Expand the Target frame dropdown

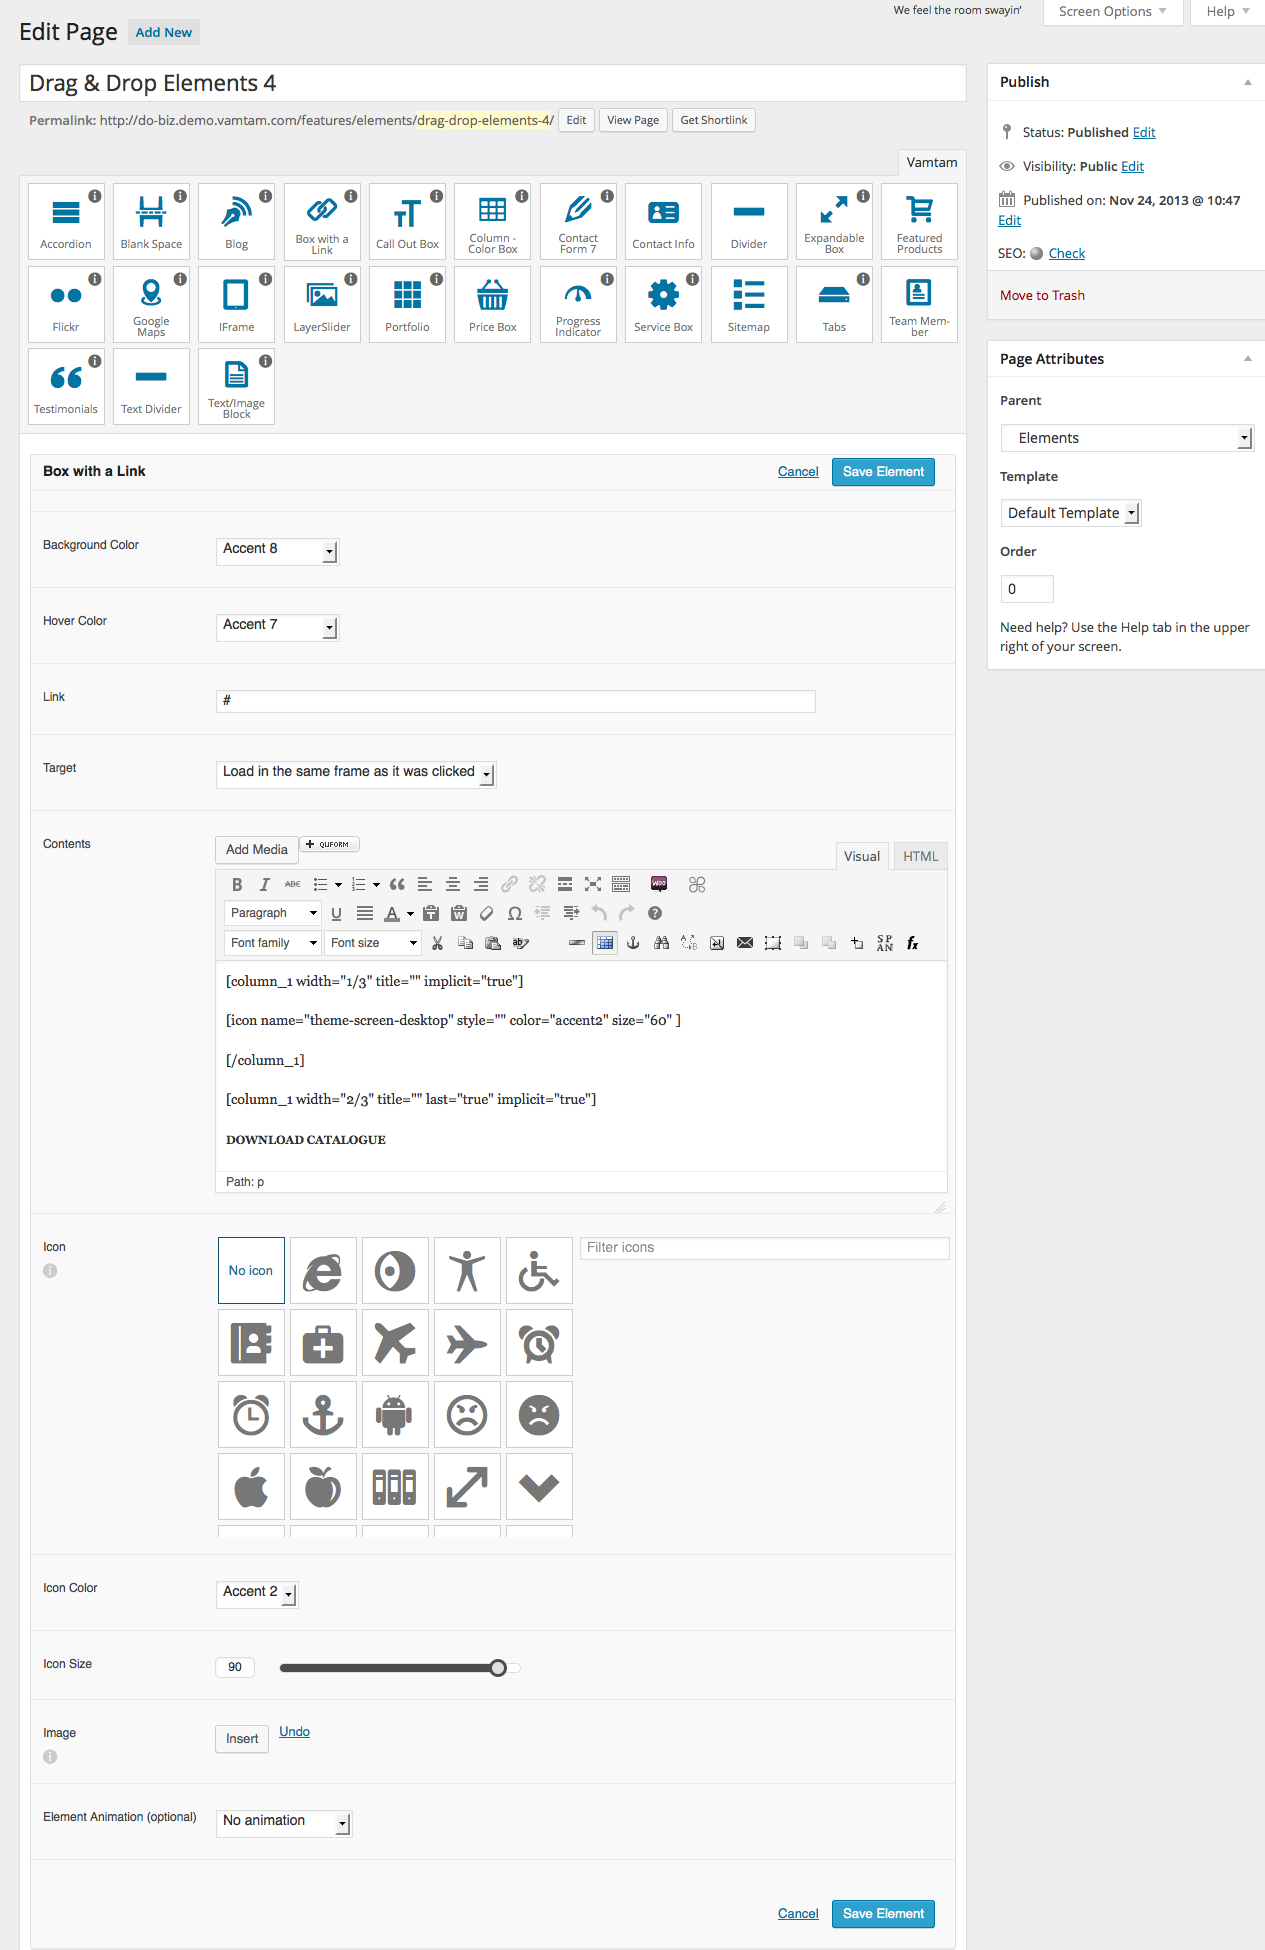(x=356, y=773)
